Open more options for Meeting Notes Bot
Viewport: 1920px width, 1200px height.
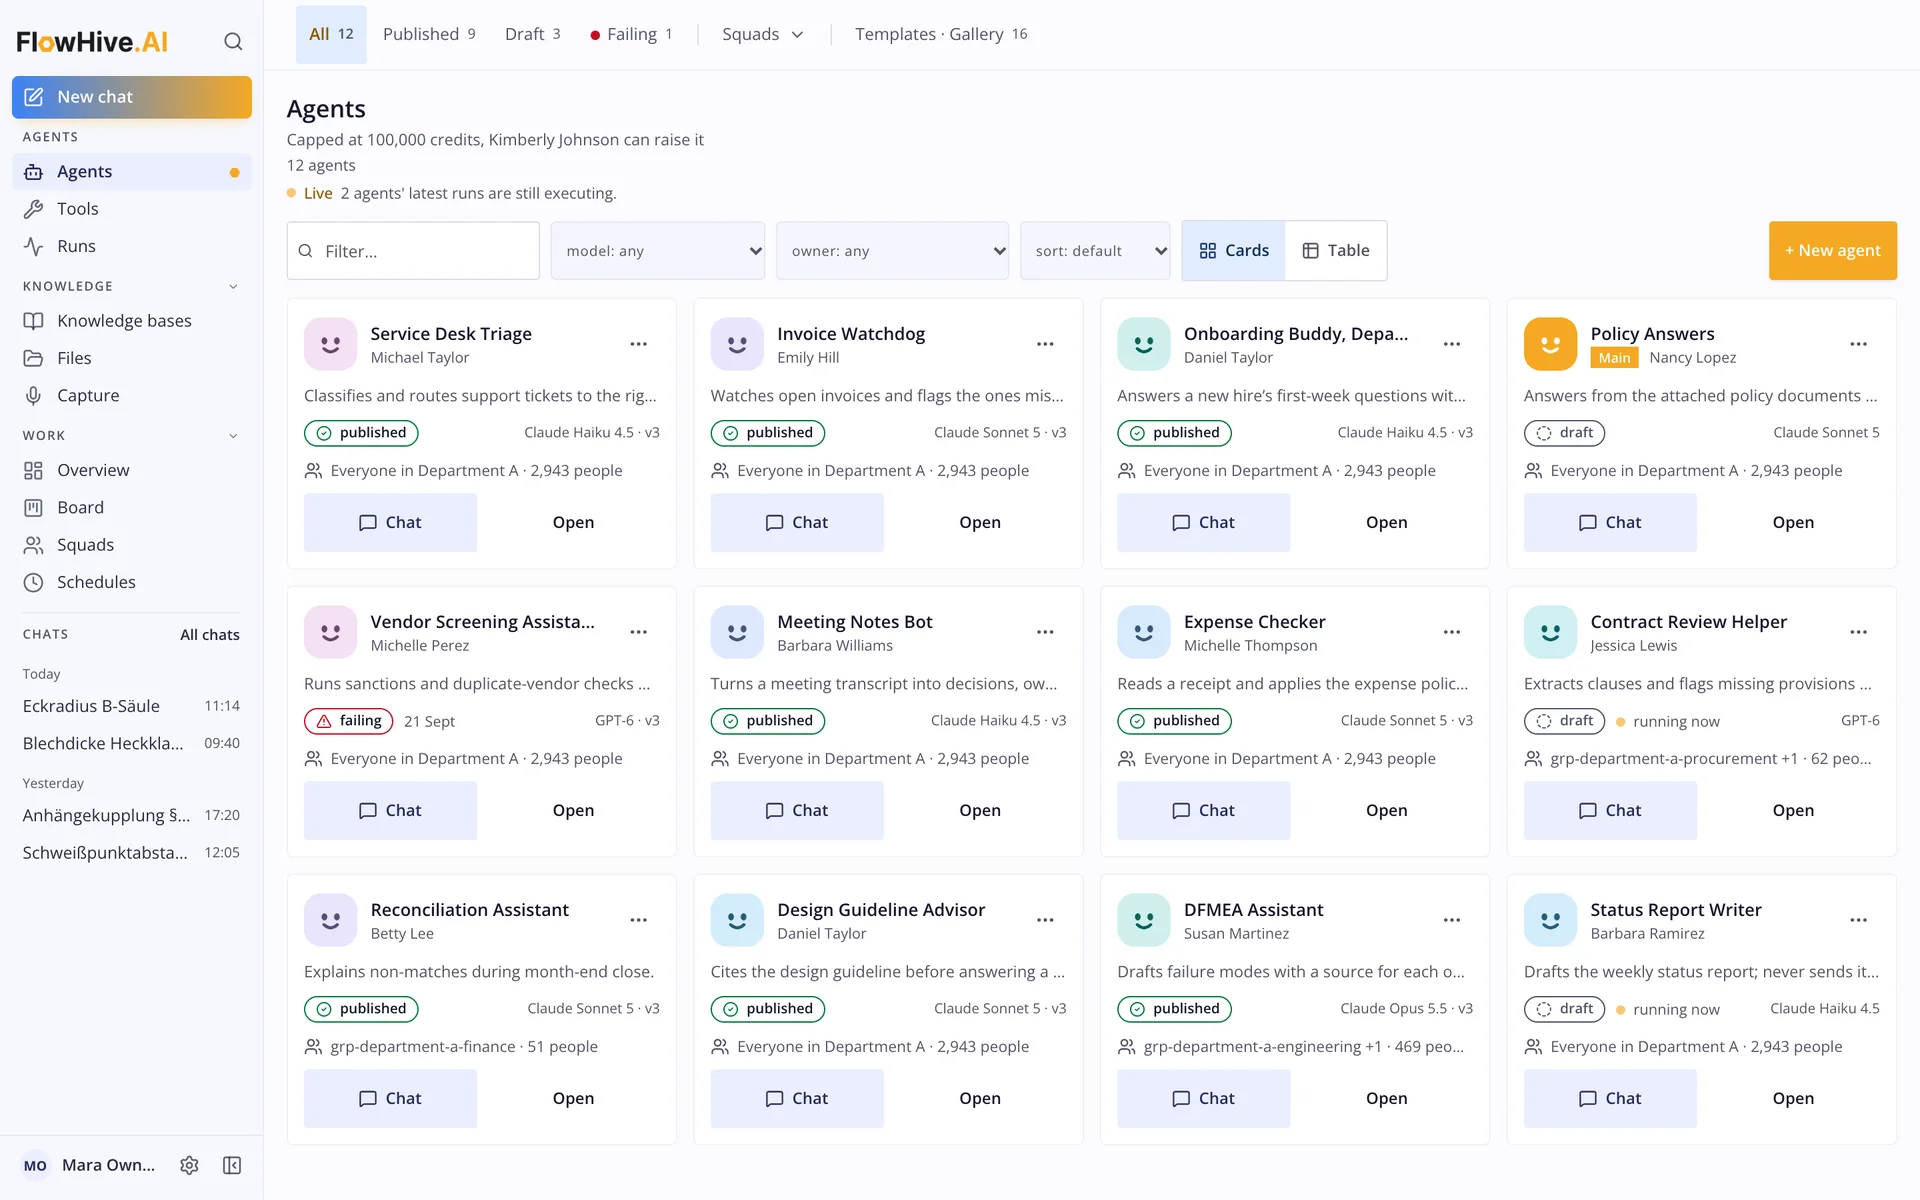pyautogui.click(x=1045, y=632)
